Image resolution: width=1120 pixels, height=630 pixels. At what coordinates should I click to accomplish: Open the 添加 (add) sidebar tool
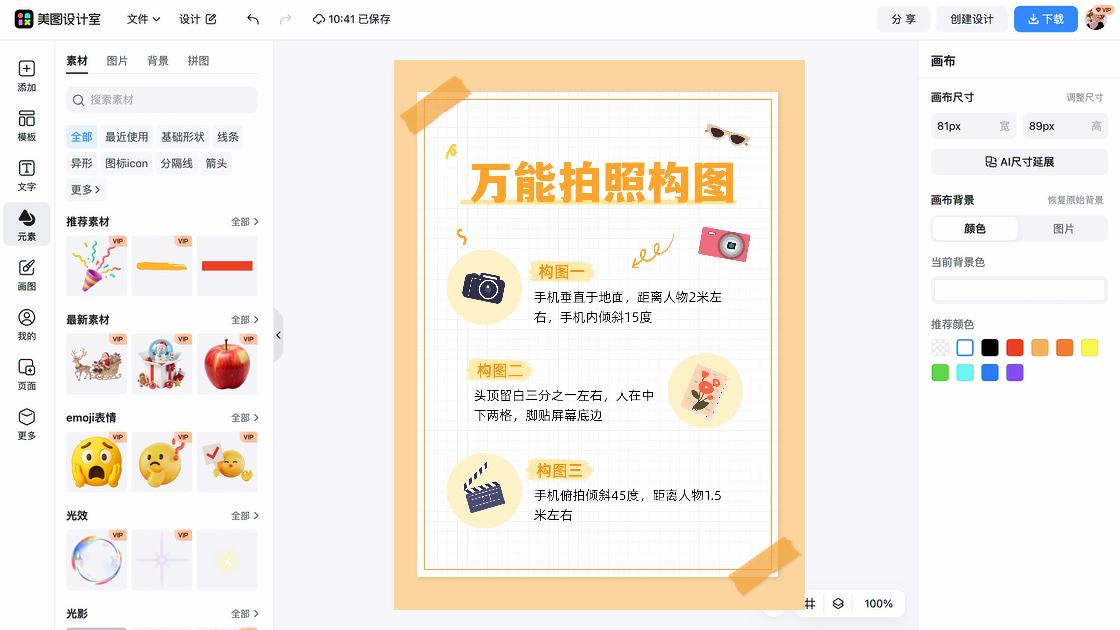point(26,76)
